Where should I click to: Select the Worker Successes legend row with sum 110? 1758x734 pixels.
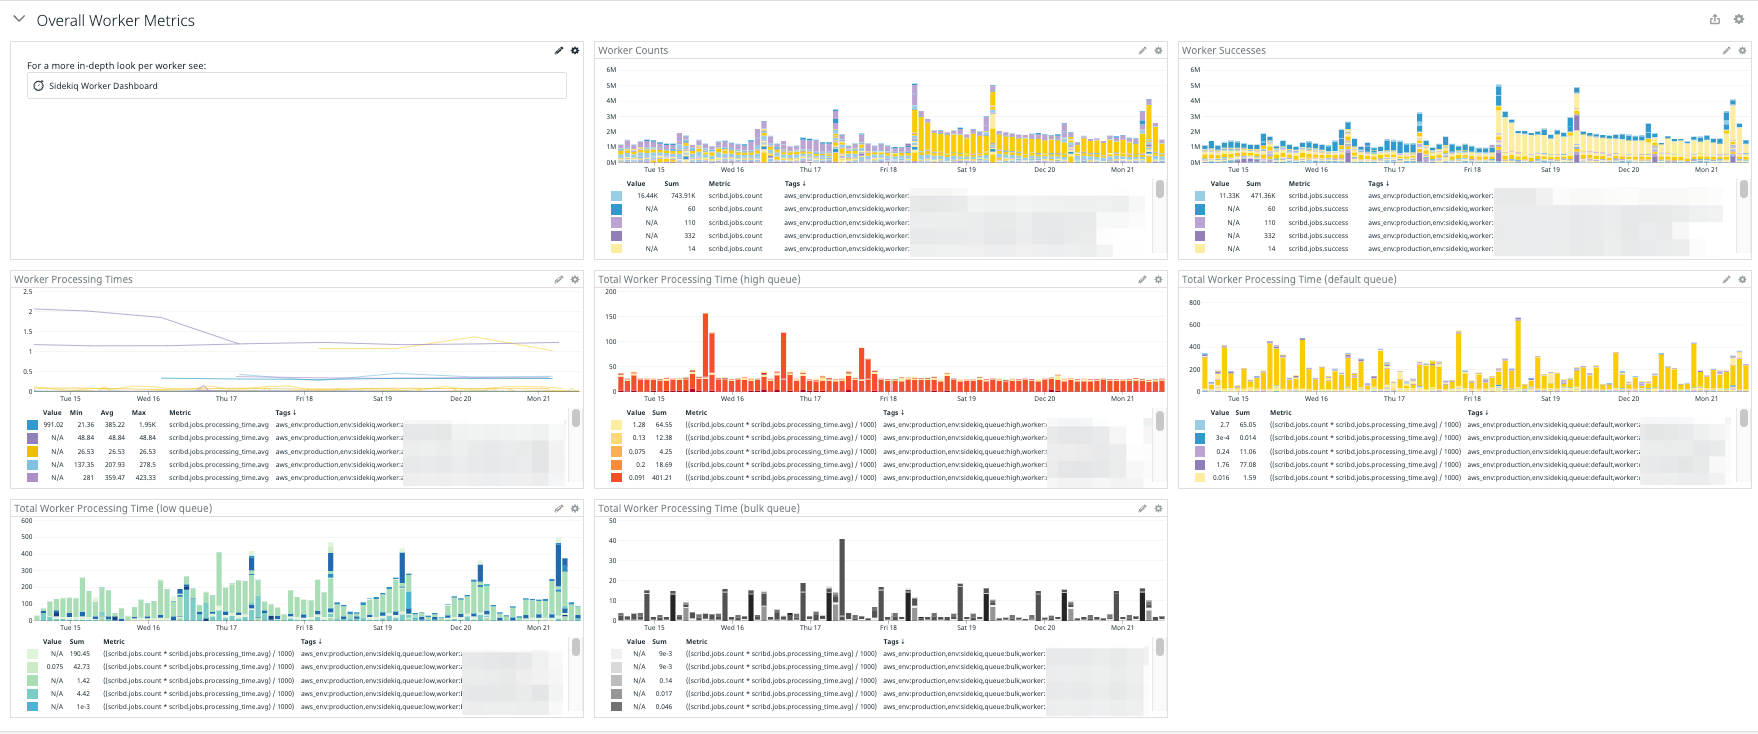[x=1464, y=223]
